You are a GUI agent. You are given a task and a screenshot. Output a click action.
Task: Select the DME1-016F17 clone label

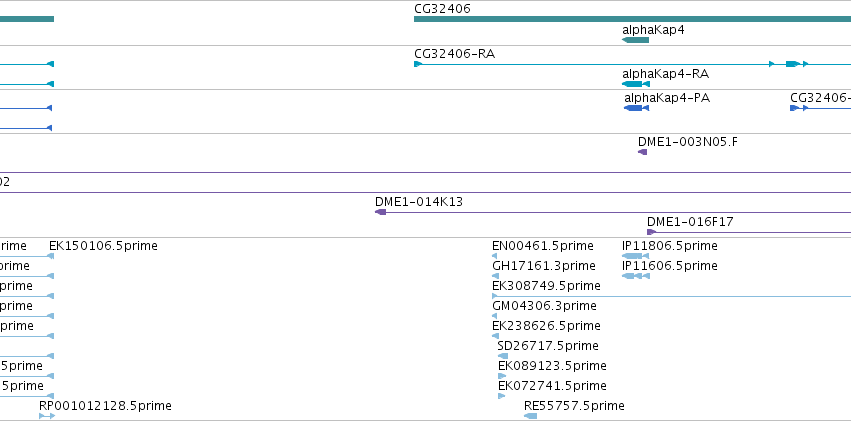point(690,222)
